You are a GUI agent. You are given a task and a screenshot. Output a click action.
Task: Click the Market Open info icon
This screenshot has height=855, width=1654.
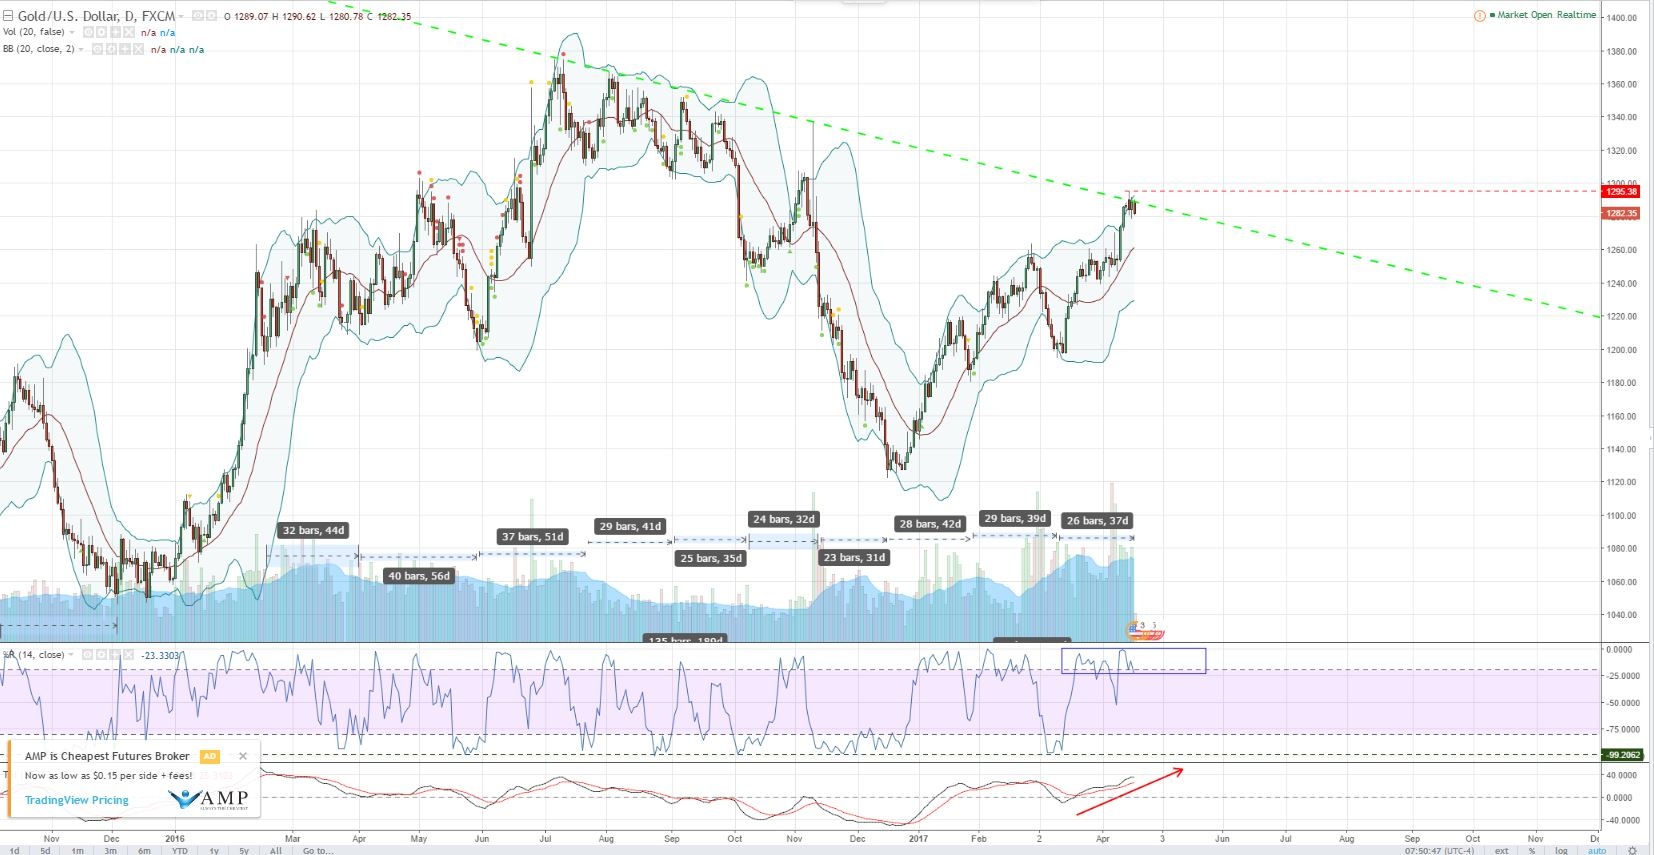click(1479, 16)
